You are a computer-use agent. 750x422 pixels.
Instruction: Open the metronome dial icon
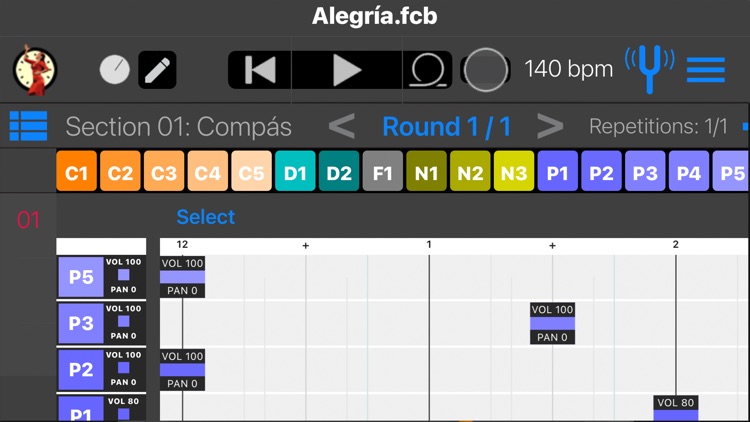click(115, 70)
